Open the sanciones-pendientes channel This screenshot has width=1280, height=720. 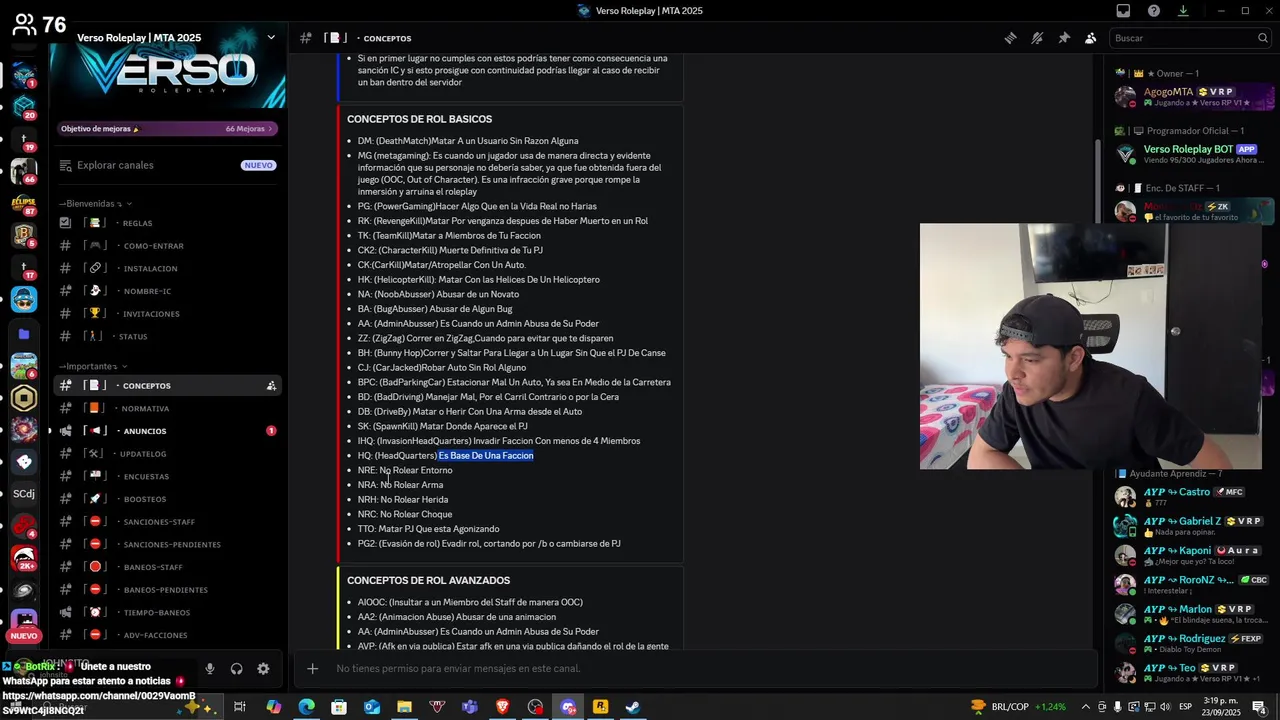pos(167,544)
